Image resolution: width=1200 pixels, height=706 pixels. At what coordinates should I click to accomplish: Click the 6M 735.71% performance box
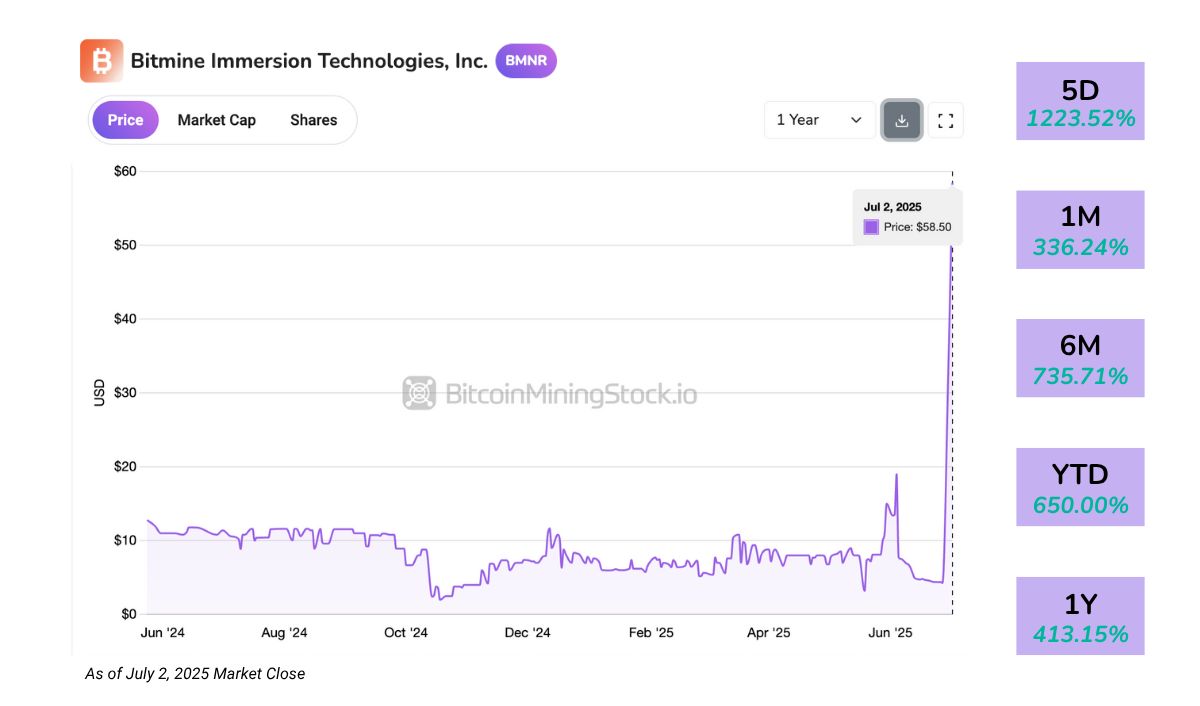click(x=1080, y=358)
